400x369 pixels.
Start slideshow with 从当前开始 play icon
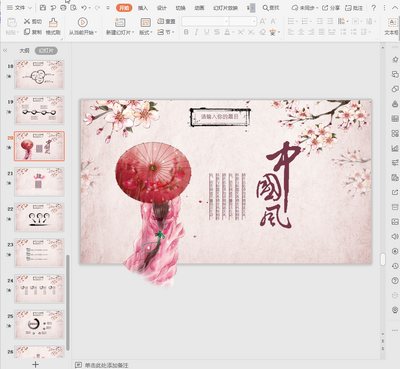pyautogui.click(x=82, y=22)
